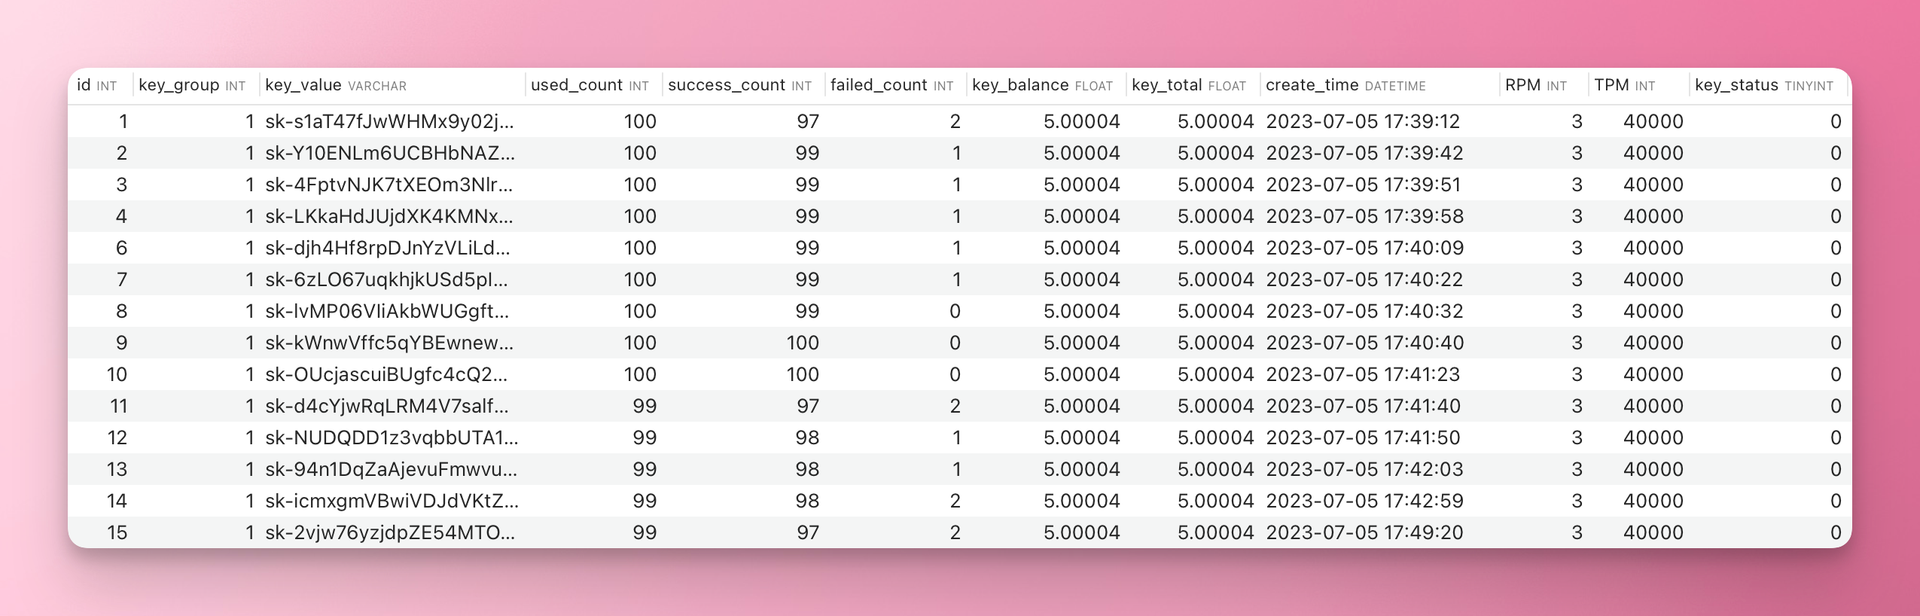Click the key_group column header
Screen dimensions: 1920x616
pyautogui.click(x=191, y=85)
